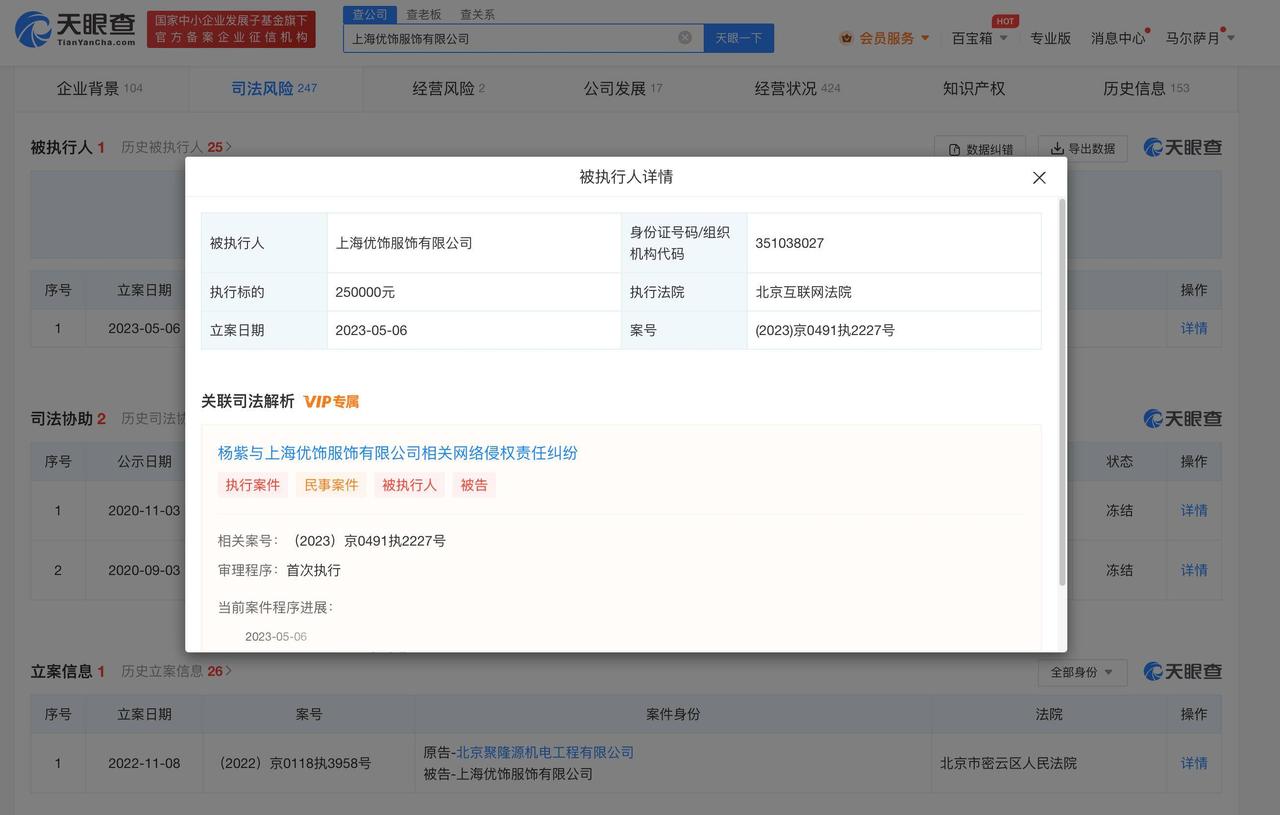
Task: Open 详情 for the 2023-05-06 被执行人 row
Action: [x=1194, y=328]
